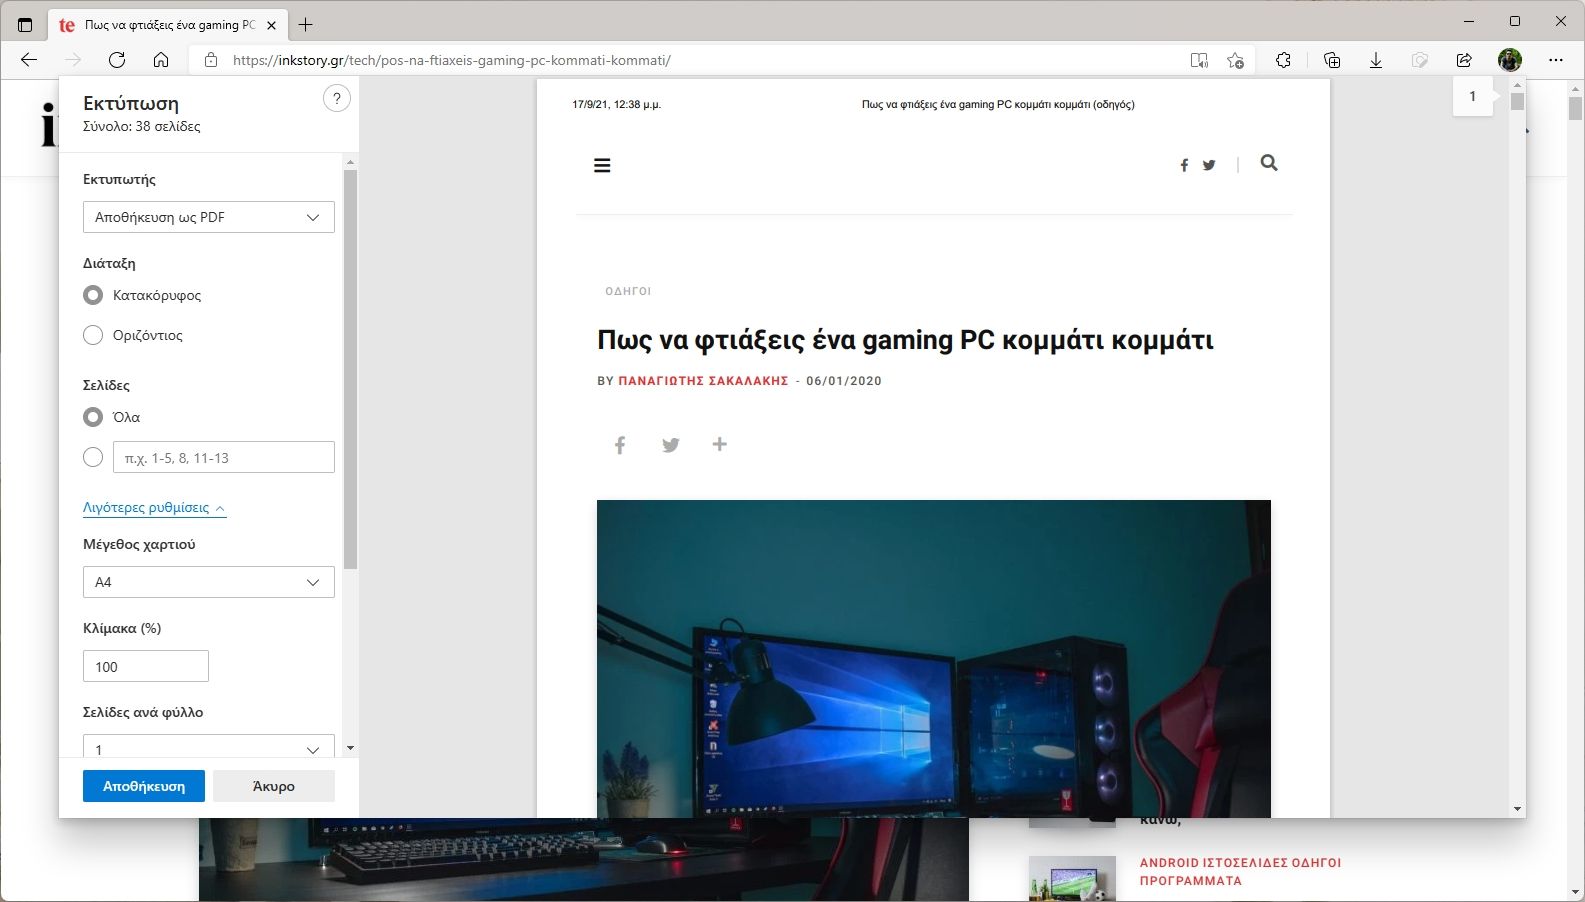Open print dialog help

[337, 98]
